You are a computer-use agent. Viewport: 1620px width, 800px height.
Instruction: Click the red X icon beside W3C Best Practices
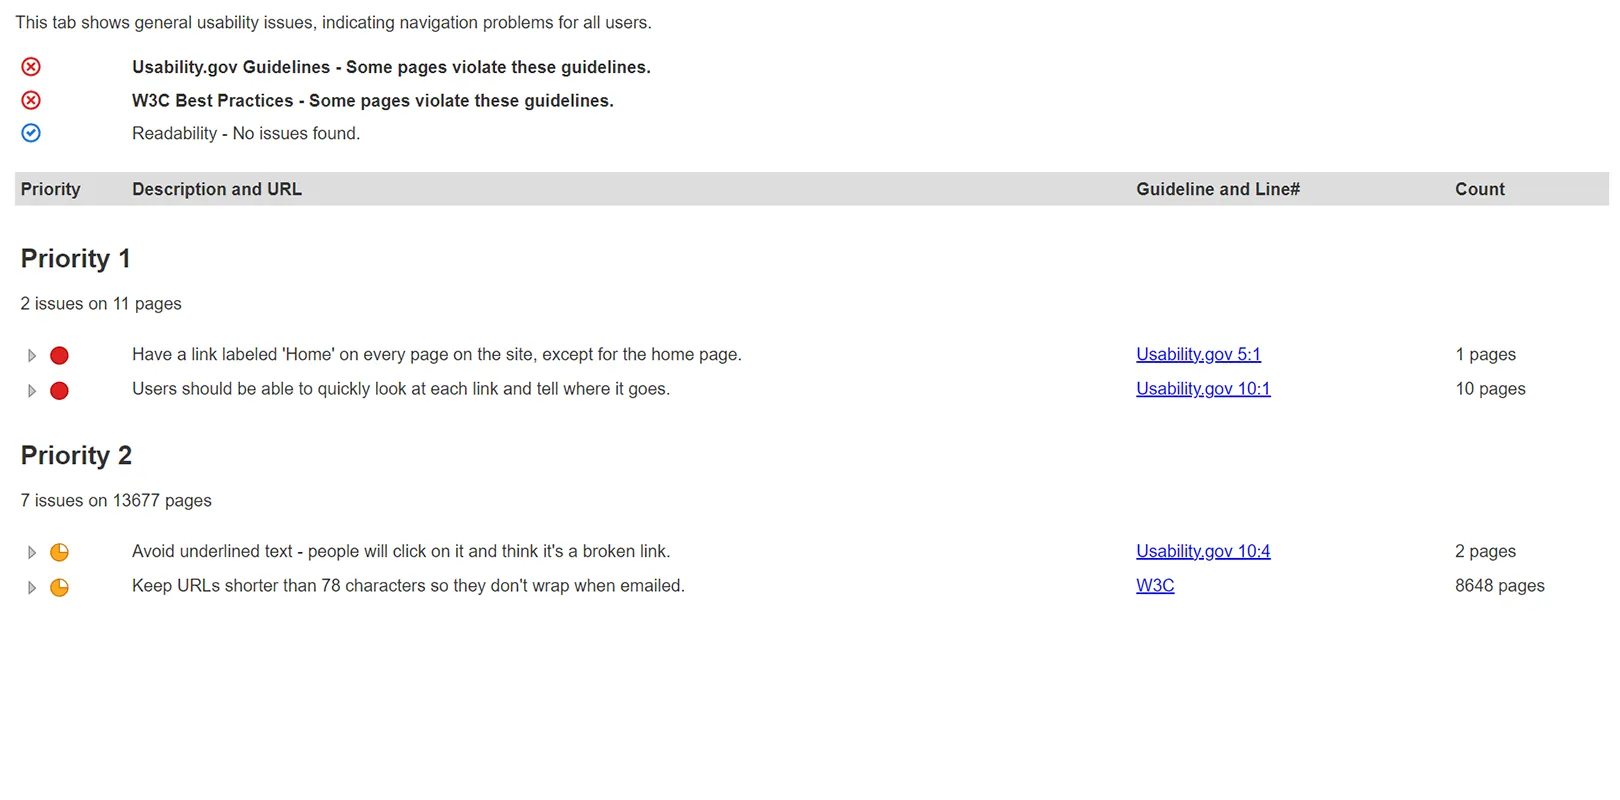coord(31,100)
